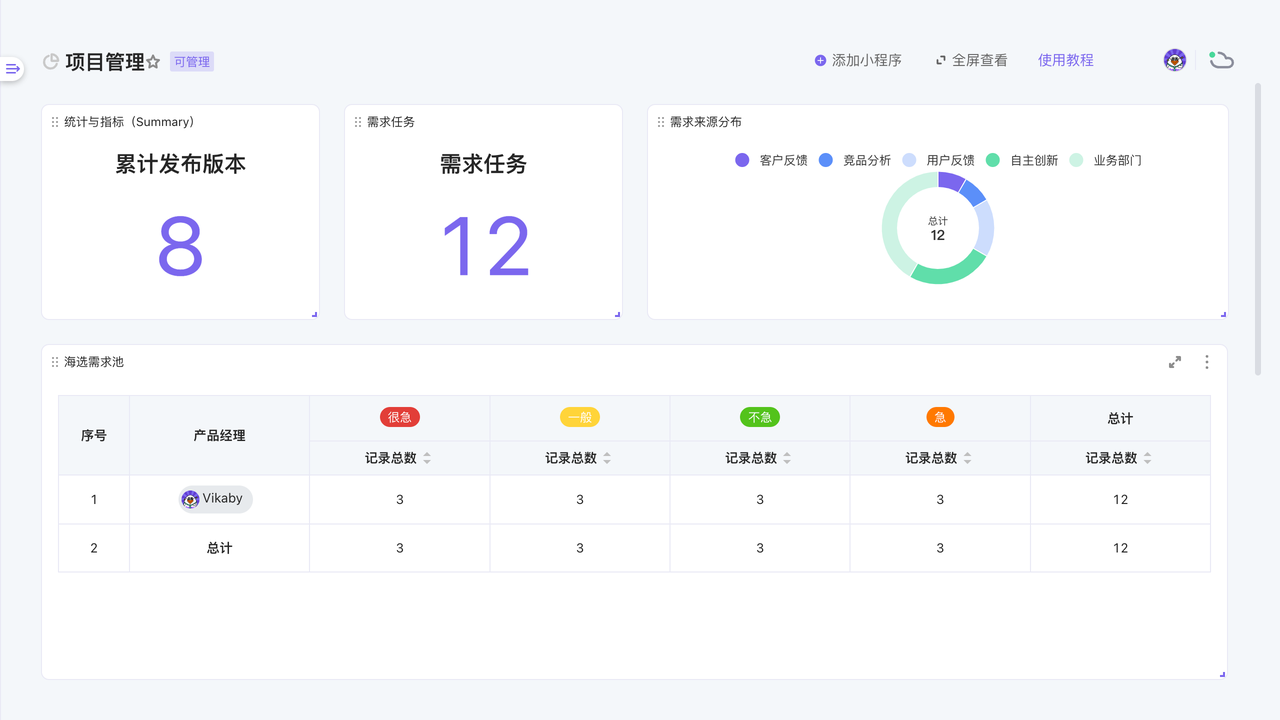Click the large number 12 under 需求任务
Viewport: 1280px width, 720px height.
pyautogui.click(x=485, y=247)
